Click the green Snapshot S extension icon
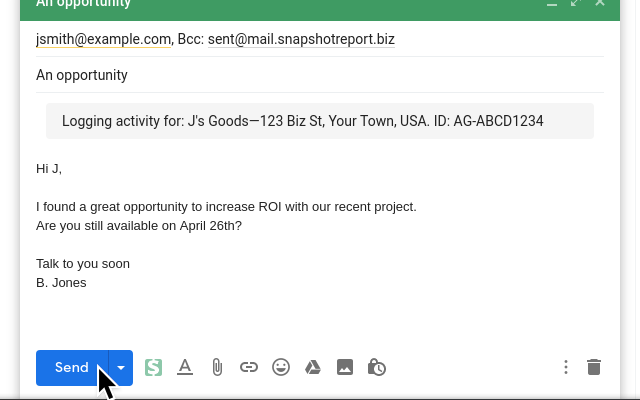640x400 pixels. pos(153,367)
